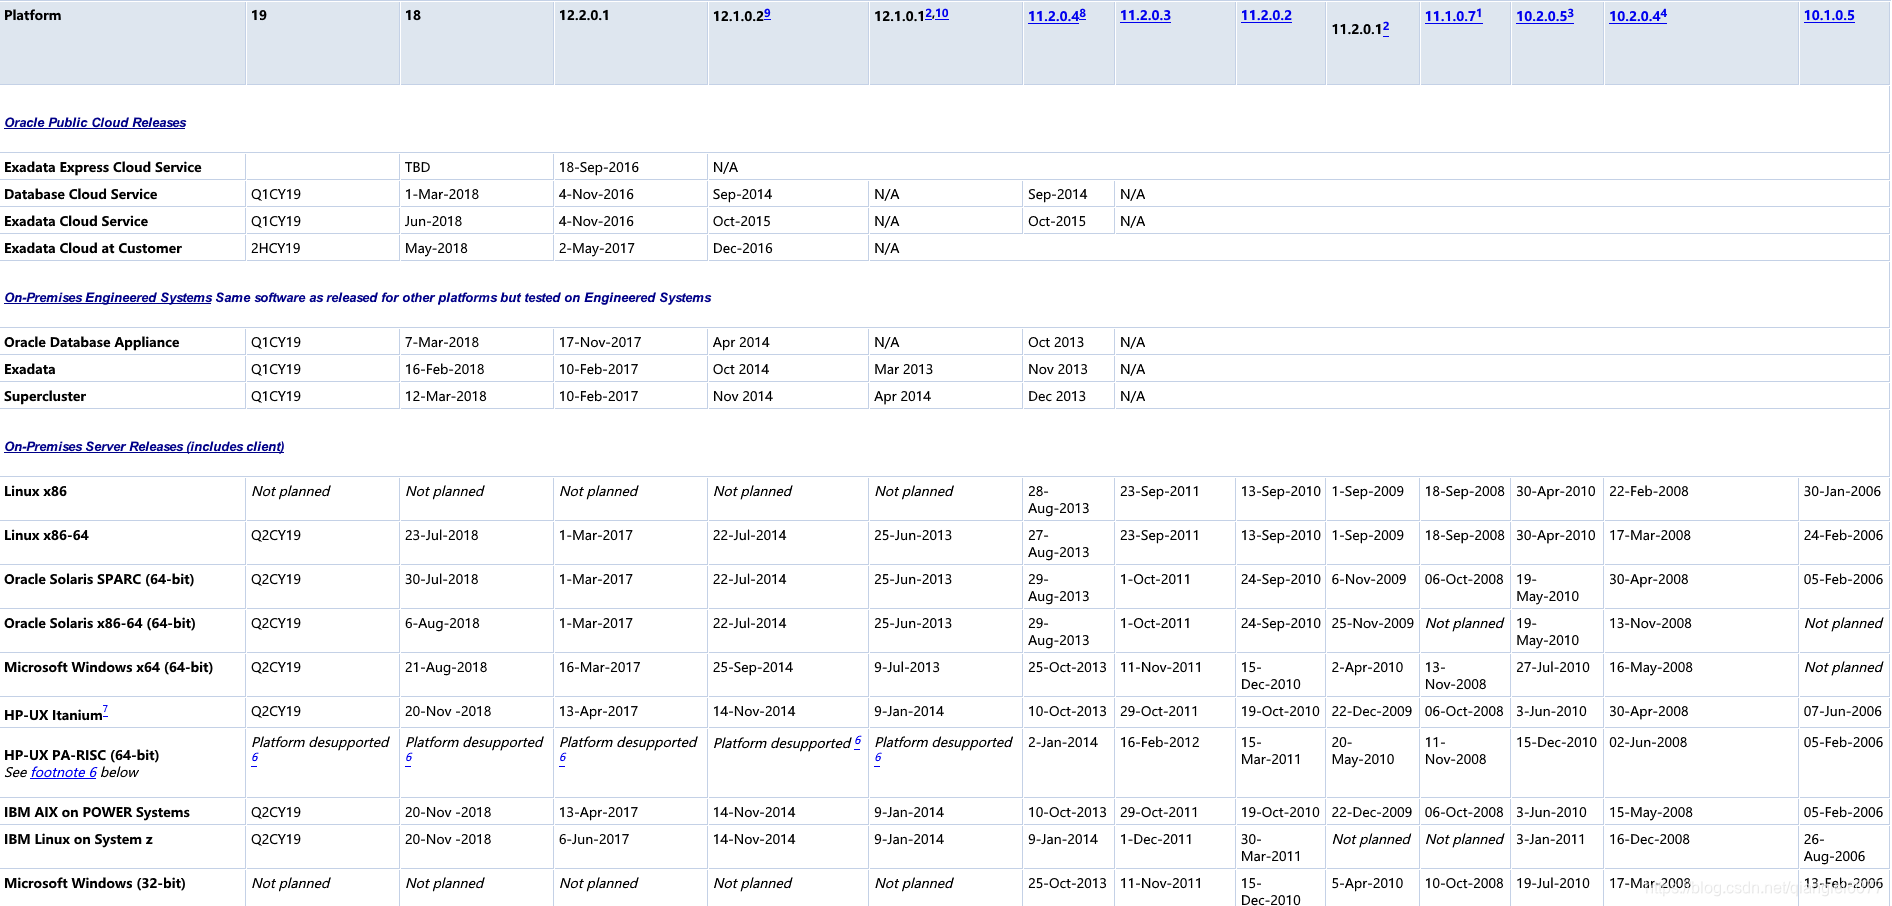Screen dimensions: 1892x906
Task: Click the '17-Nov-2017' date cell
Action: click(600, 343)
